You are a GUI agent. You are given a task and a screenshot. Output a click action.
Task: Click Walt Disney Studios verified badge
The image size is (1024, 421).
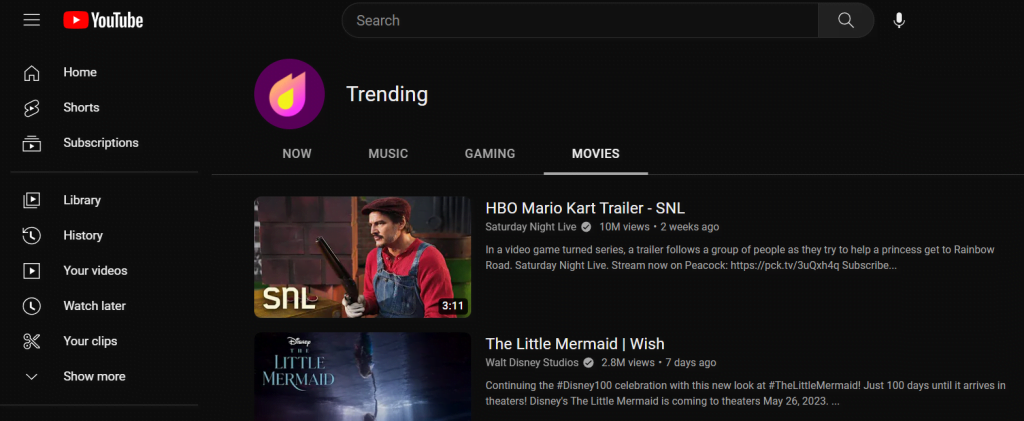pyautogui.click(x=588, y=363)
